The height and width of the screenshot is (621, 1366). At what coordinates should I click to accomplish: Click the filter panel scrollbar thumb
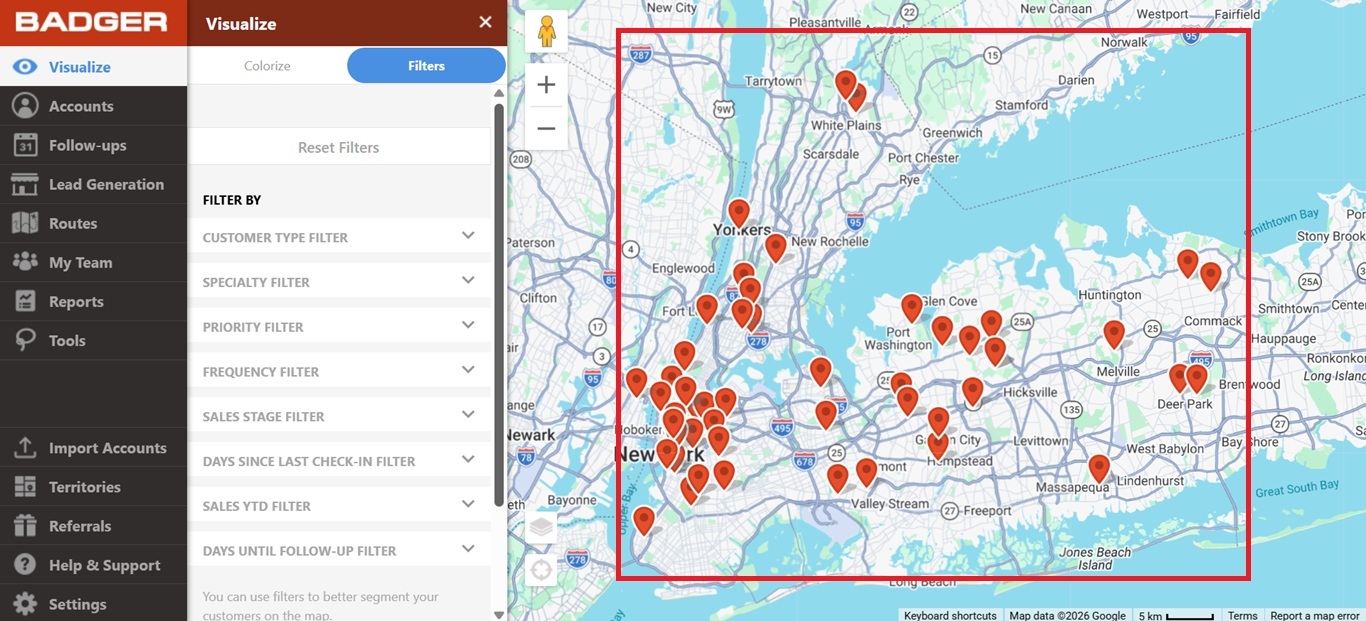[499, 305]
